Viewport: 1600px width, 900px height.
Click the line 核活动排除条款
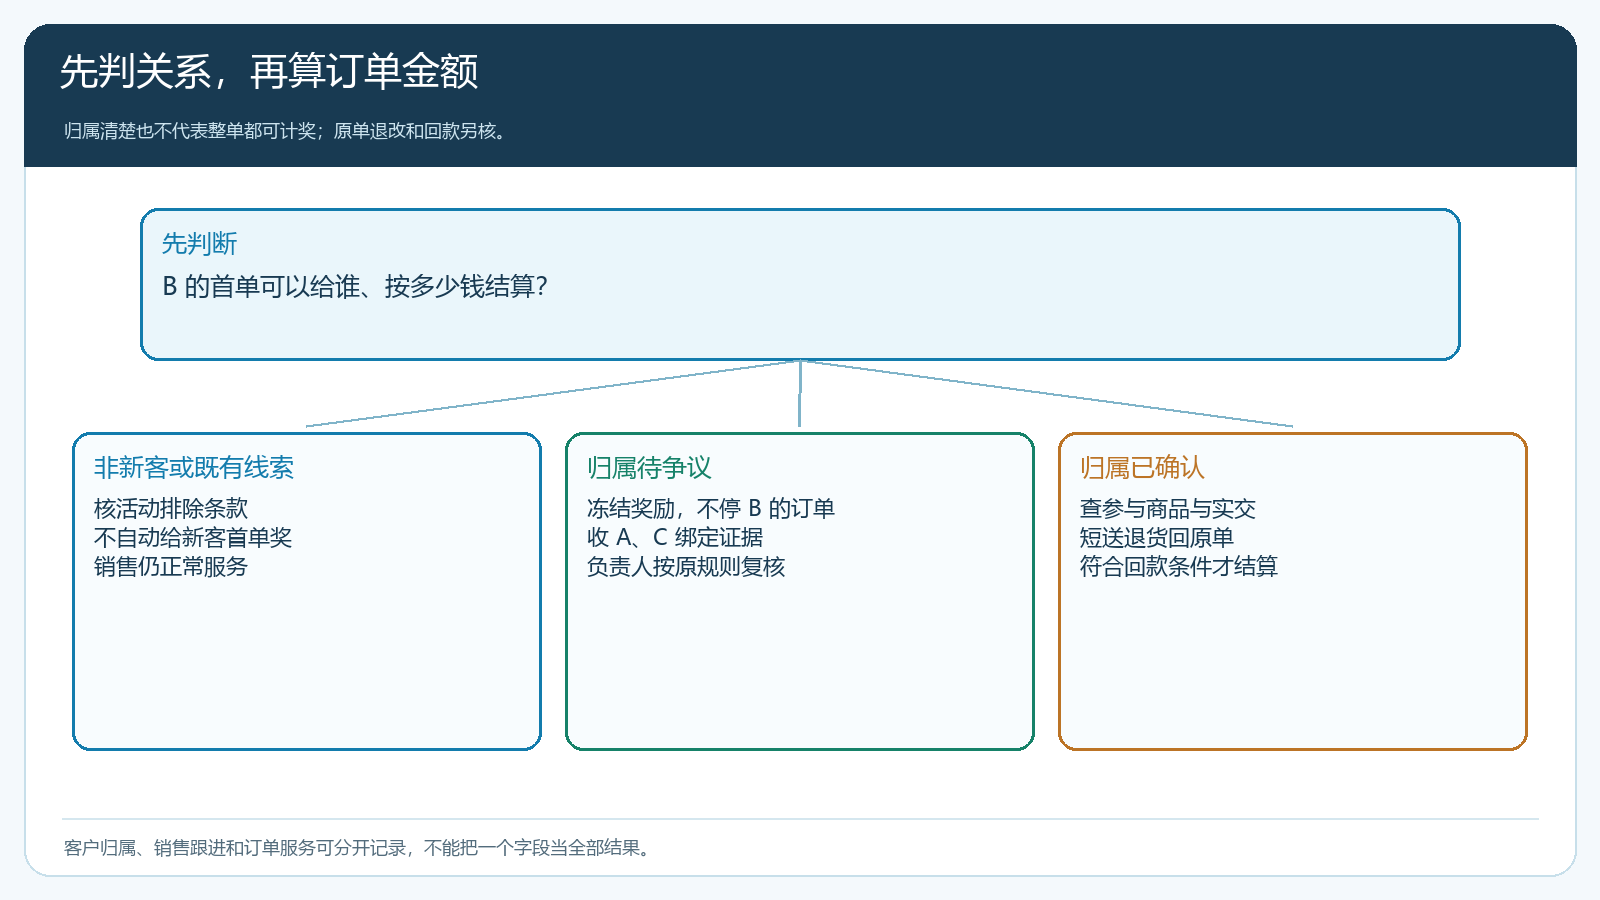[x=171, y=508]
